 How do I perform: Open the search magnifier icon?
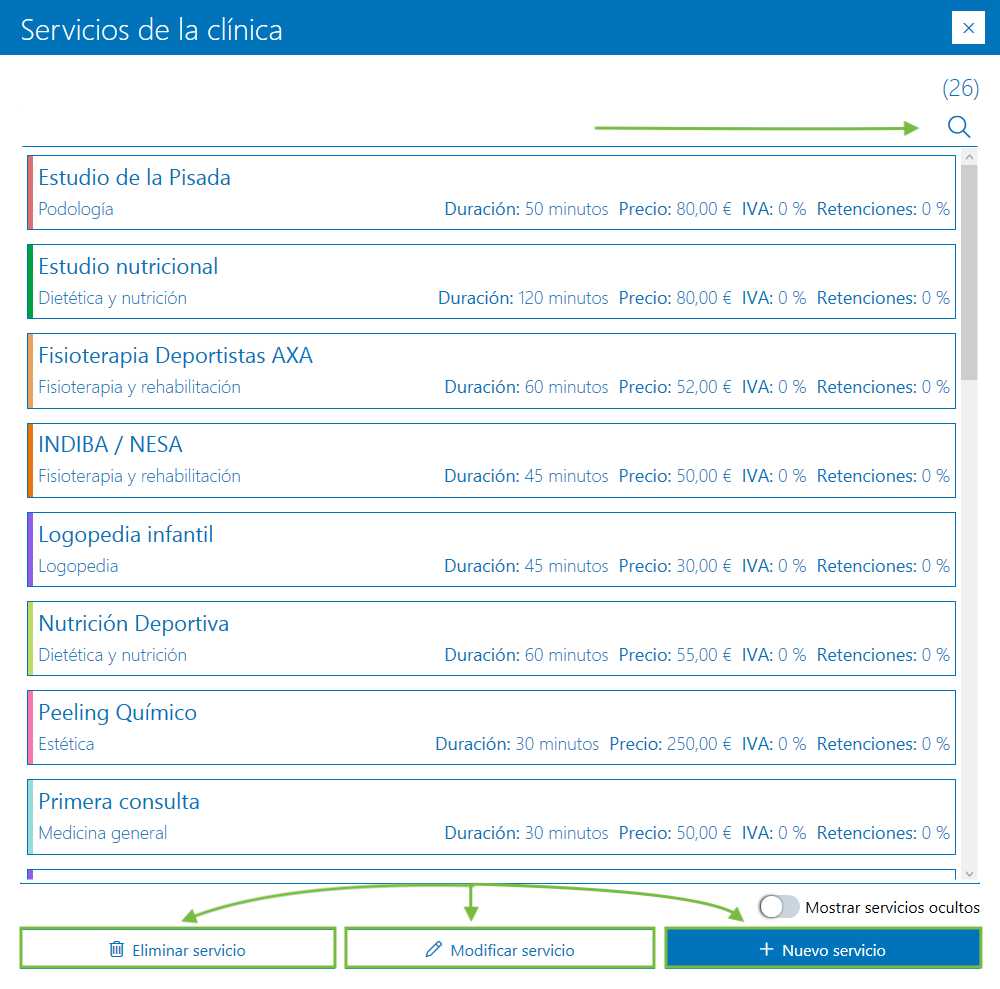pyautogui.click(x=958, y=127)
